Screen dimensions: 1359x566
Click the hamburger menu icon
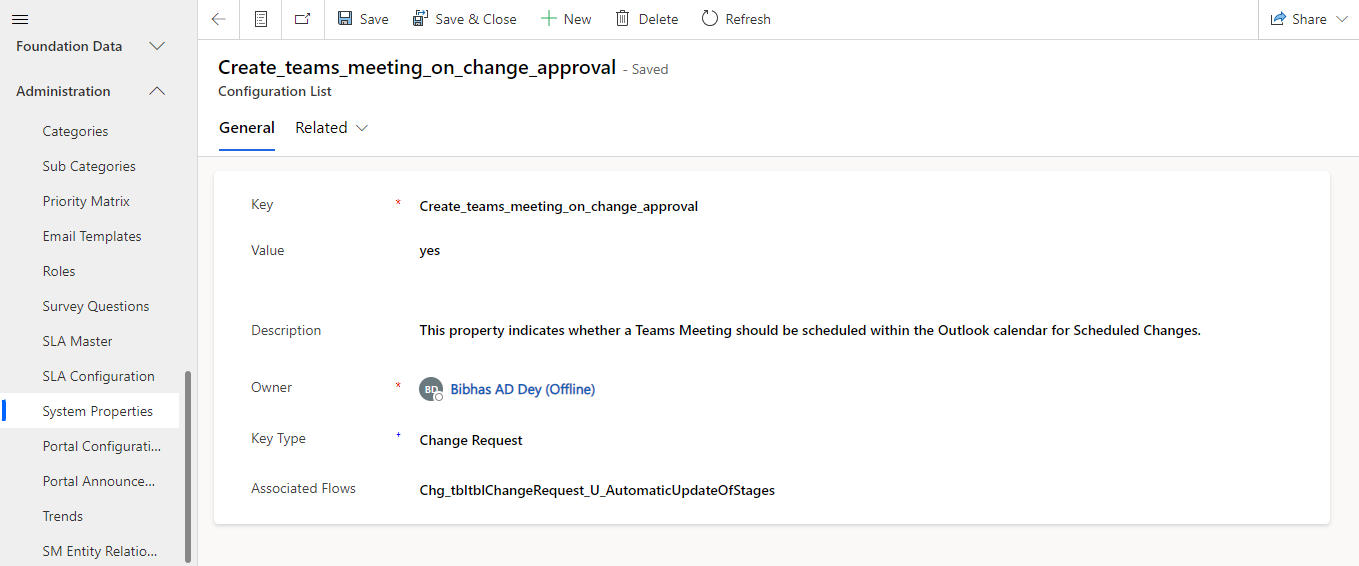pyautogui.click(x=20, y=19)
